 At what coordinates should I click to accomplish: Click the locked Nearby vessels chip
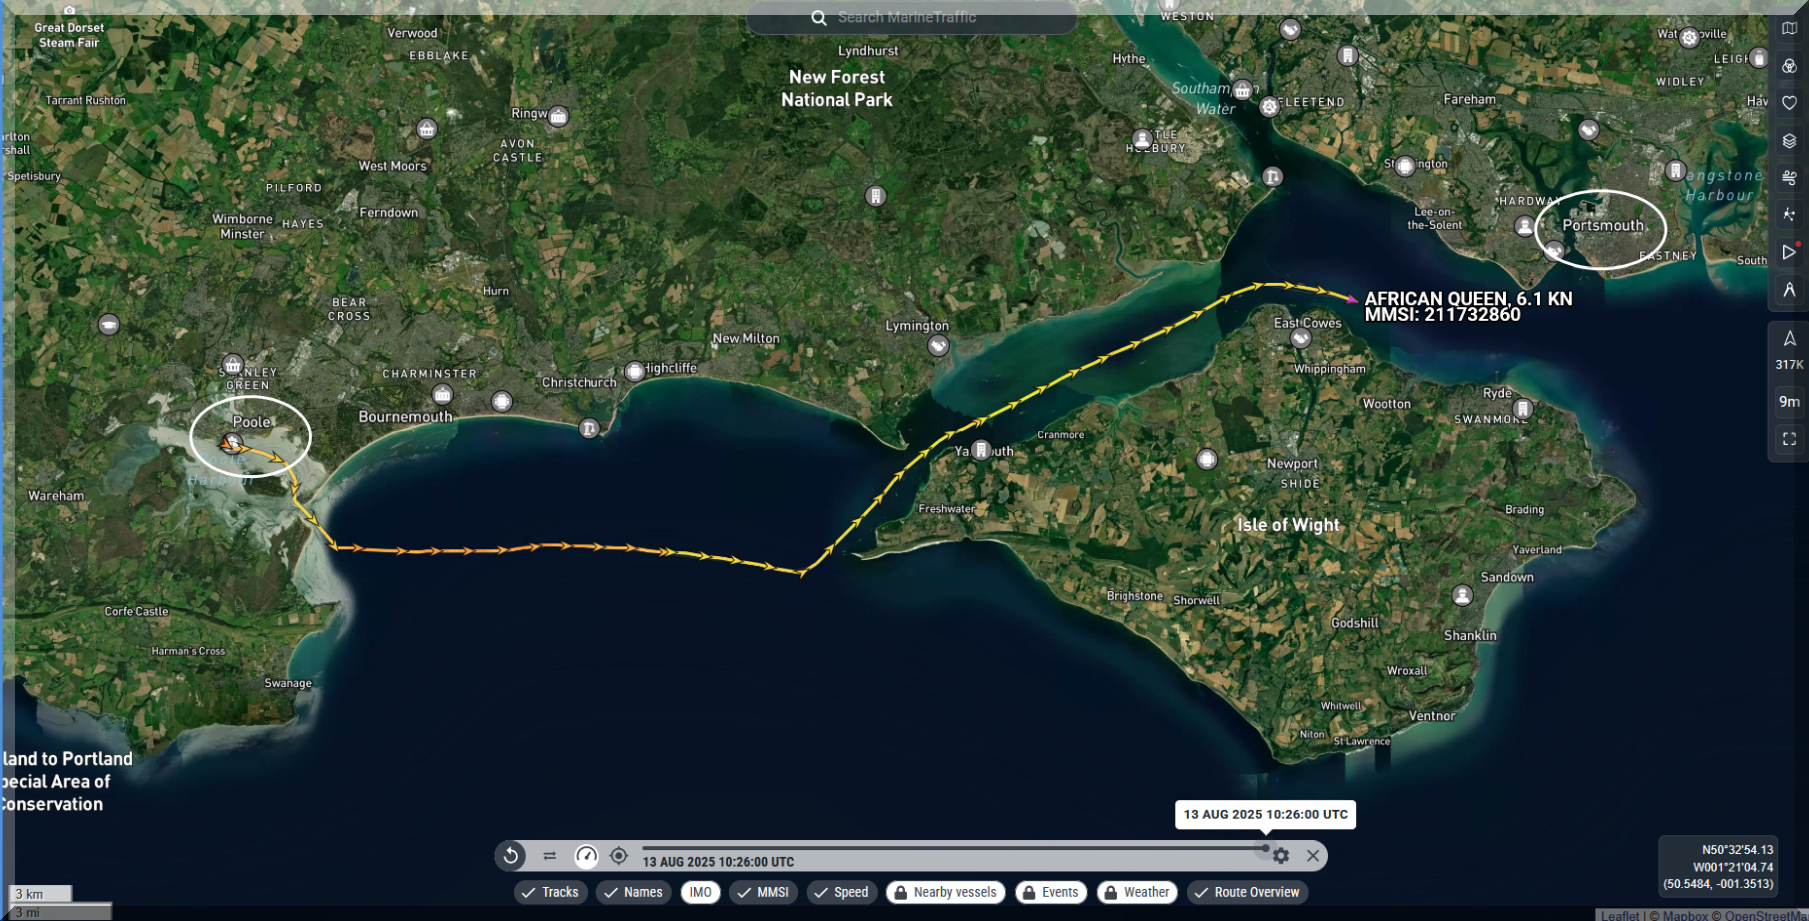point(945,892)
